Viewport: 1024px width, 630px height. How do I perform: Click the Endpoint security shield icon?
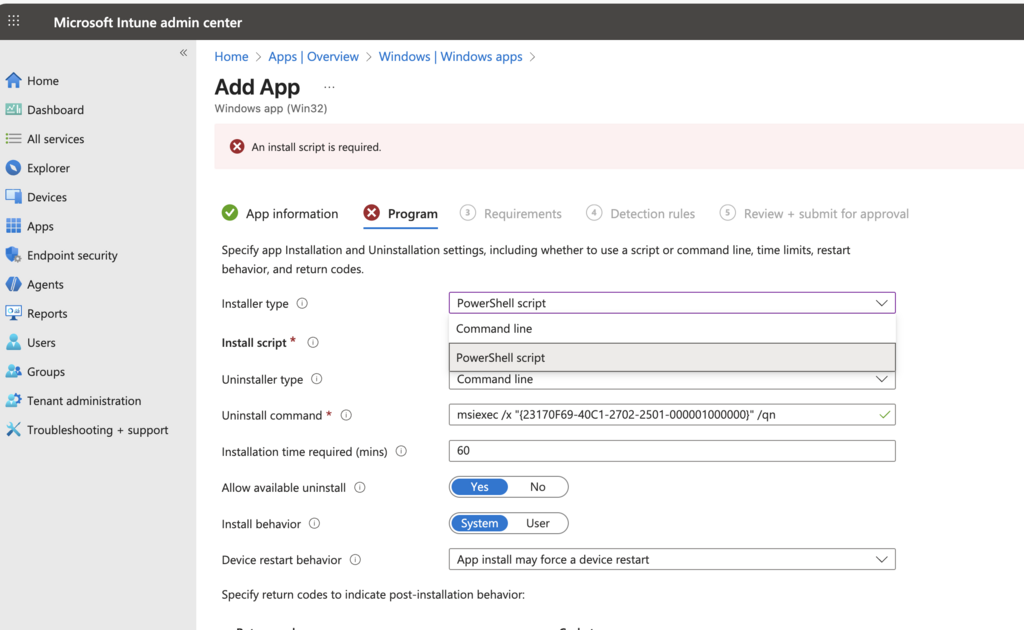pos(13,255)
